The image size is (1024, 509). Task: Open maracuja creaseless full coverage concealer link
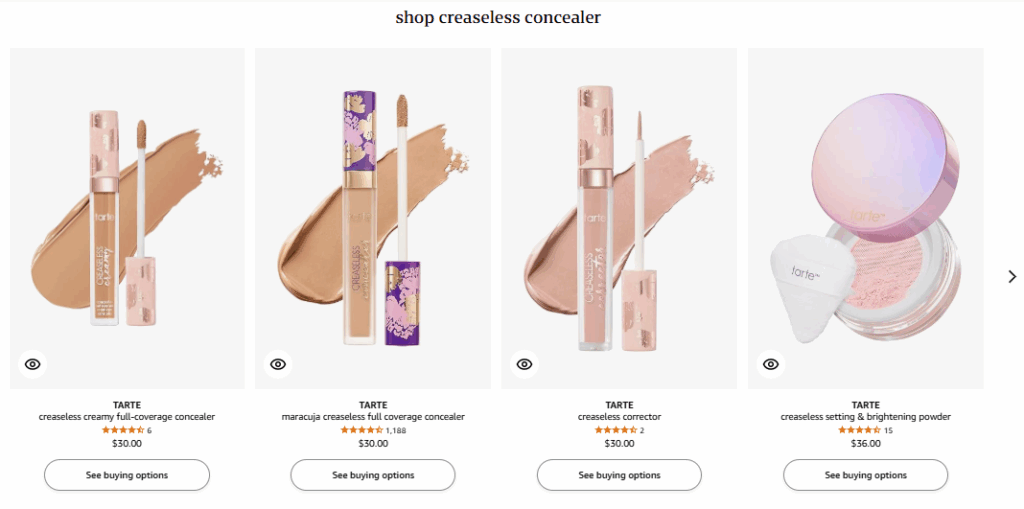pos(373,417)
